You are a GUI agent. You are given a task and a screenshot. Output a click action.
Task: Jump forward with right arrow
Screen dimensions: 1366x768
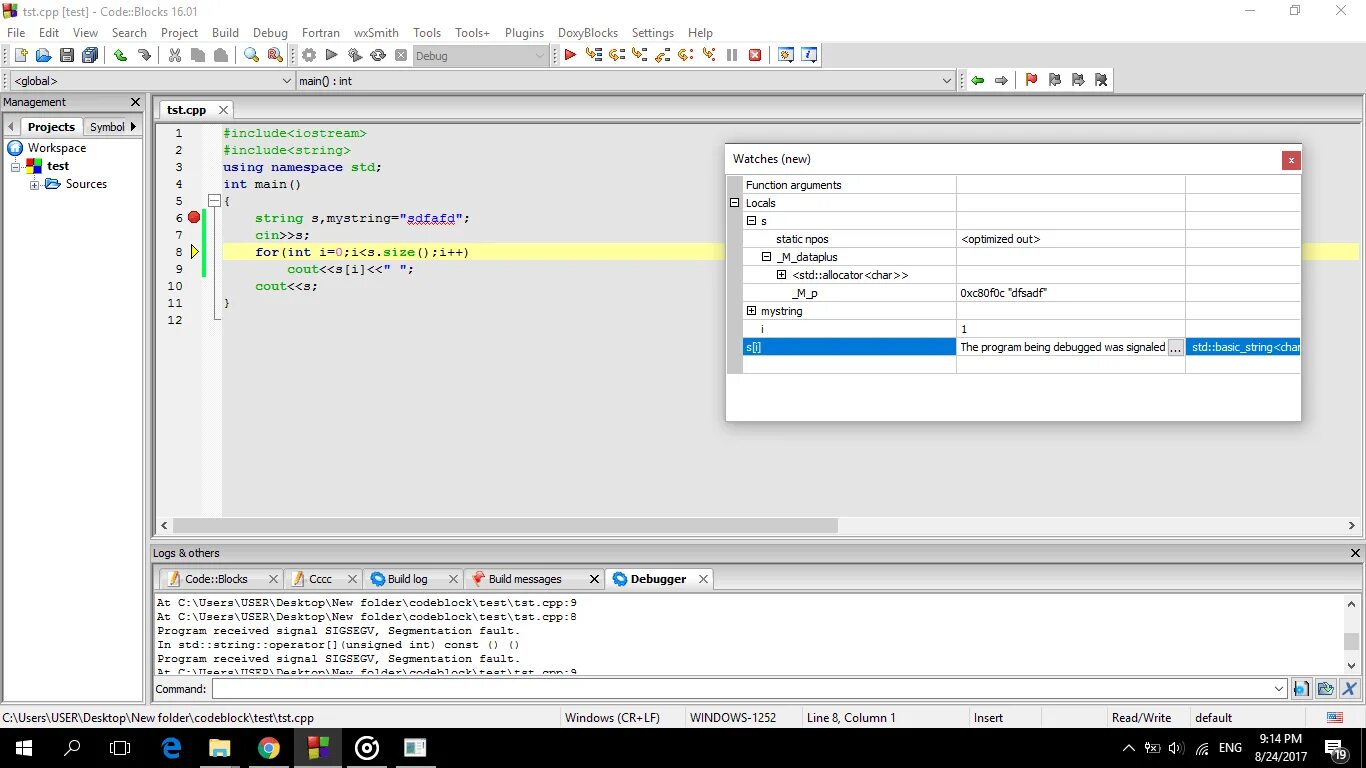[1001, 80]
